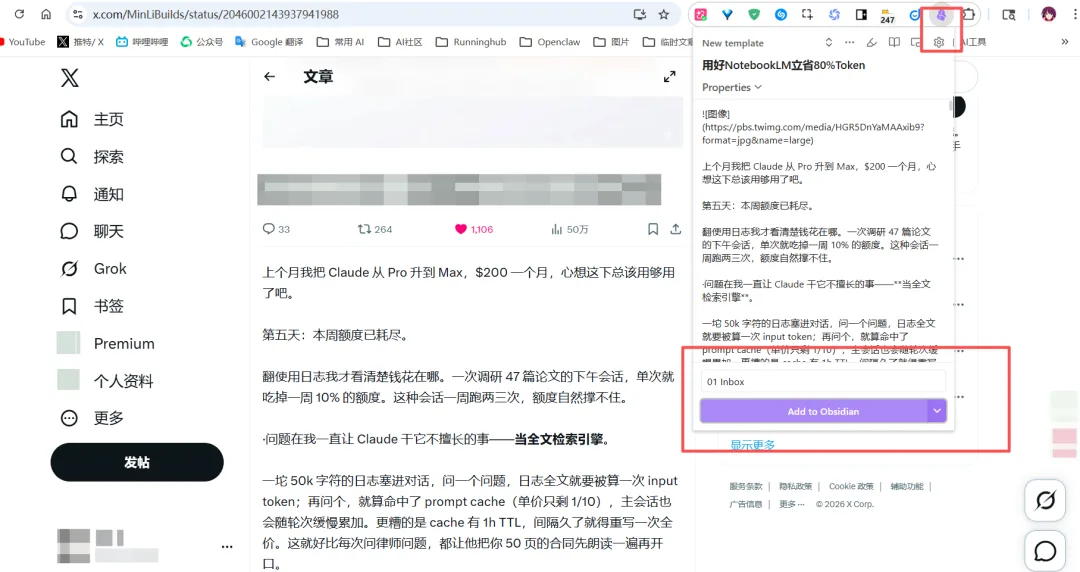The height and width of the screenshot is (572, 1080).
Task: Click the Add to Obsidian button
Action: coord(814,411)
